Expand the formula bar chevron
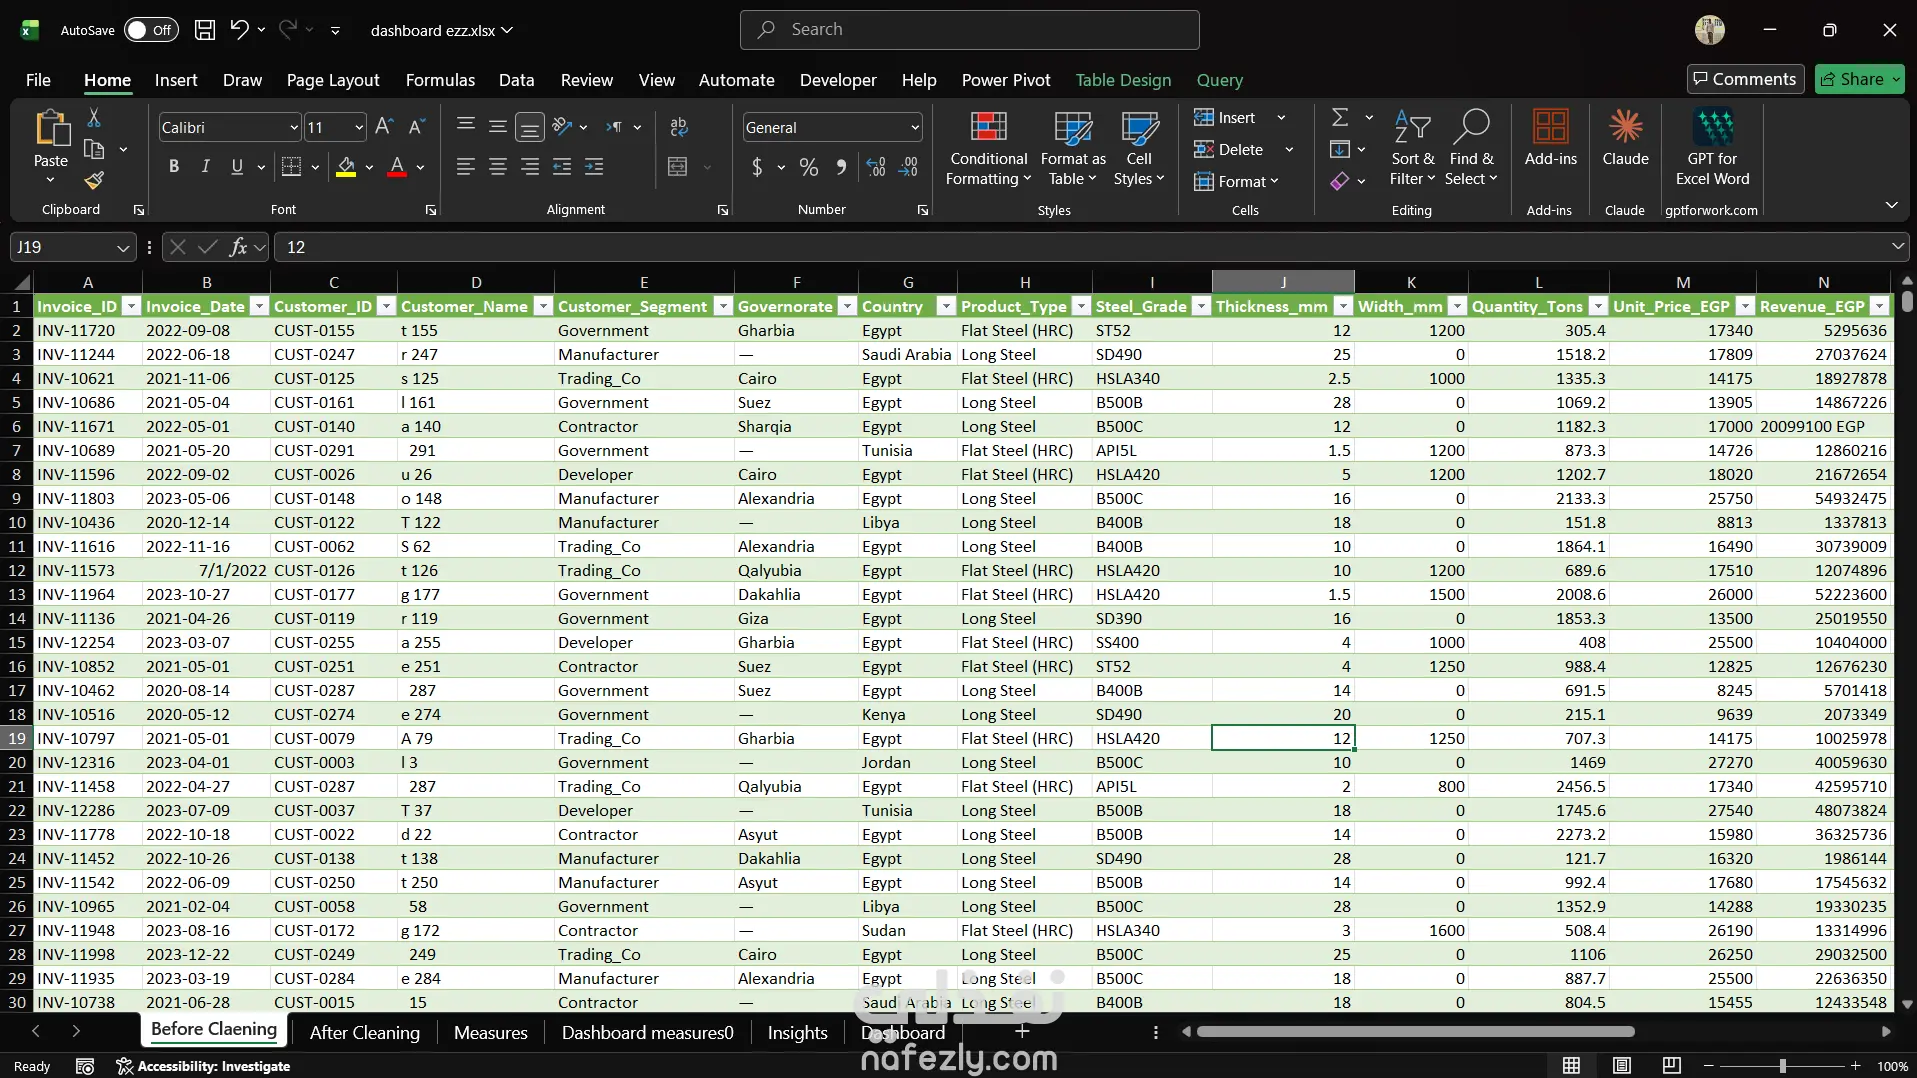The image size is (1917, 1078). point(1897,246)
